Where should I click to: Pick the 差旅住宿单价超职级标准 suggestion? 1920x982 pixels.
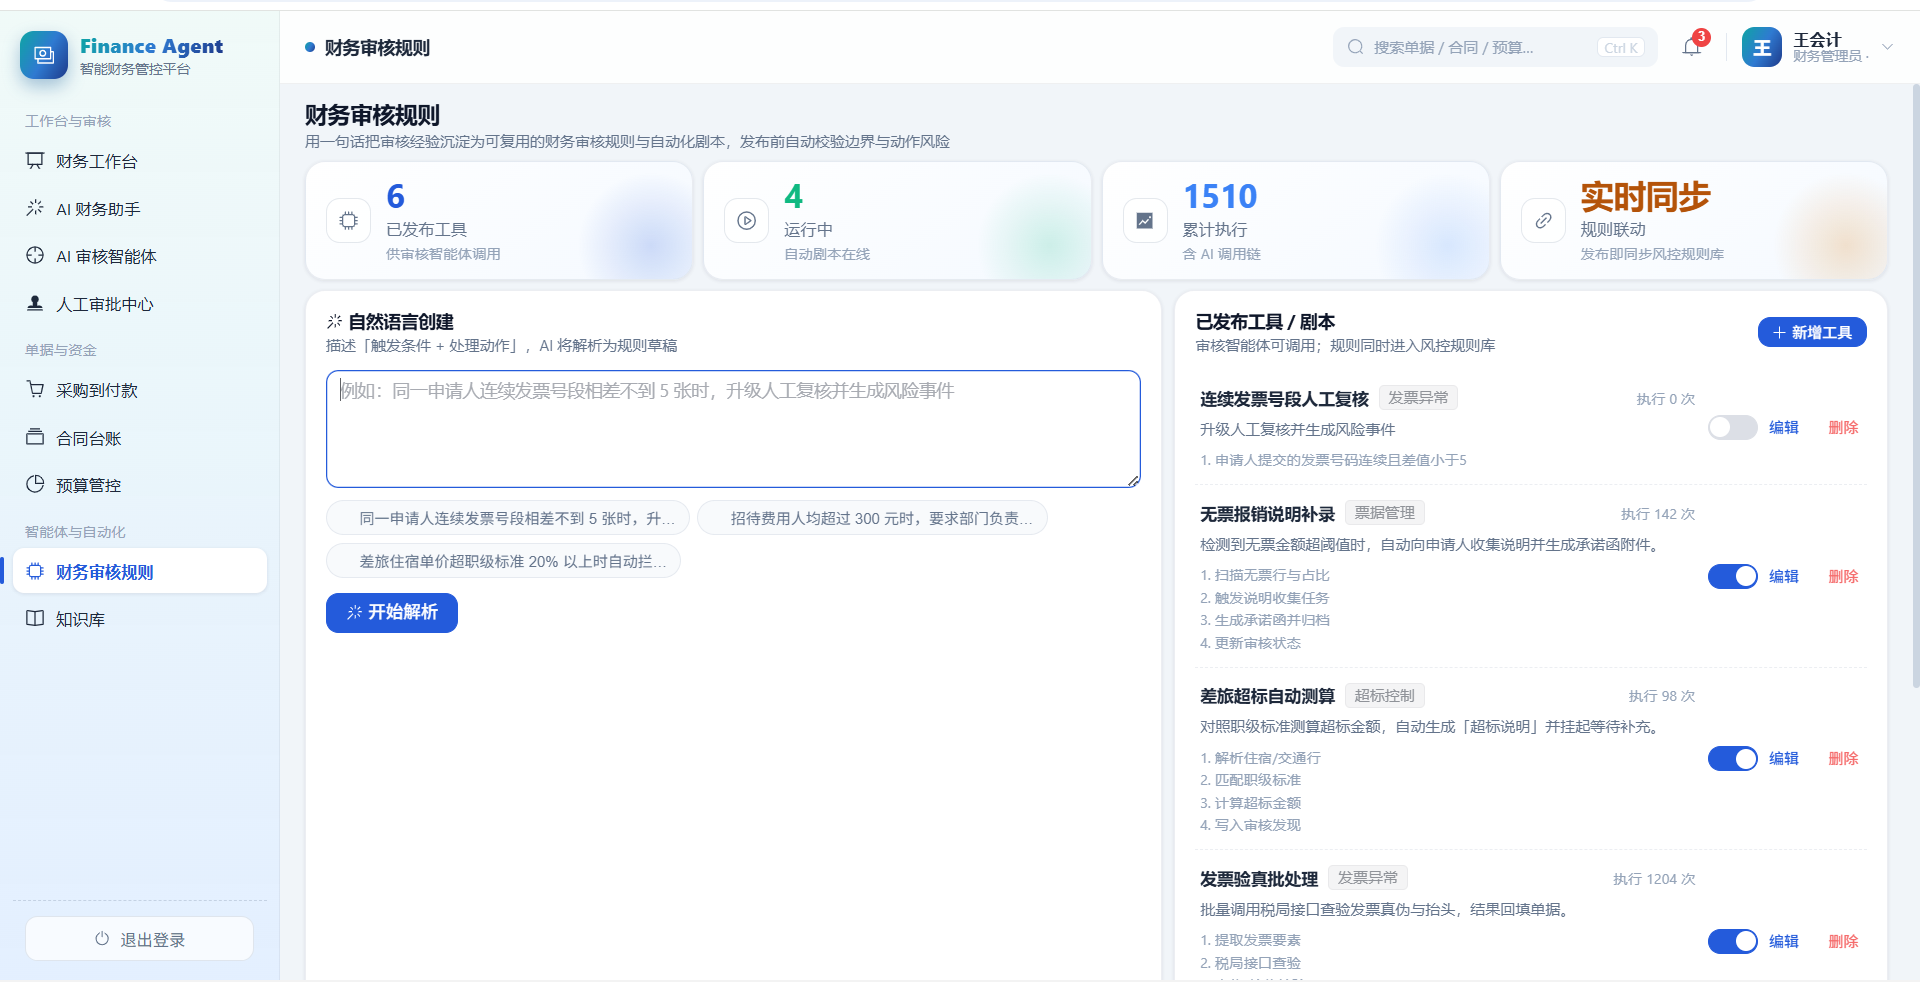click(x=503, y=561)
